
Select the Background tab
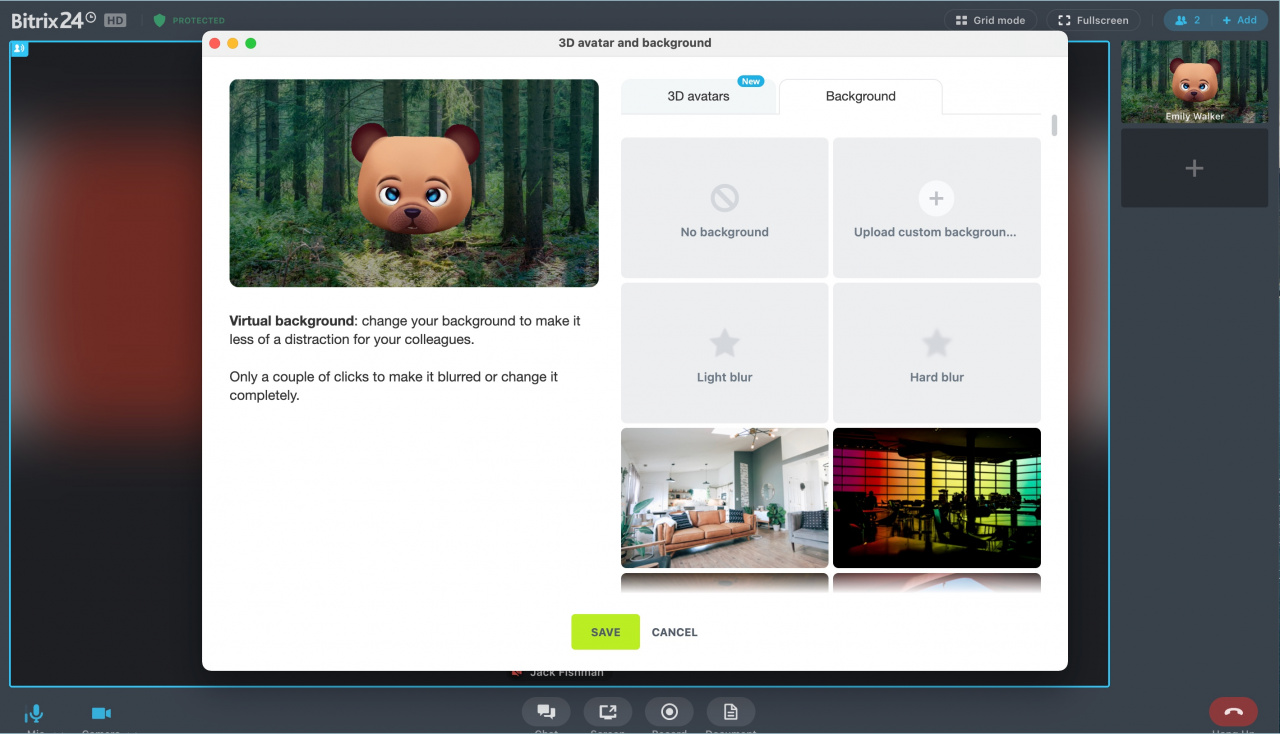[x=860, y=97]
